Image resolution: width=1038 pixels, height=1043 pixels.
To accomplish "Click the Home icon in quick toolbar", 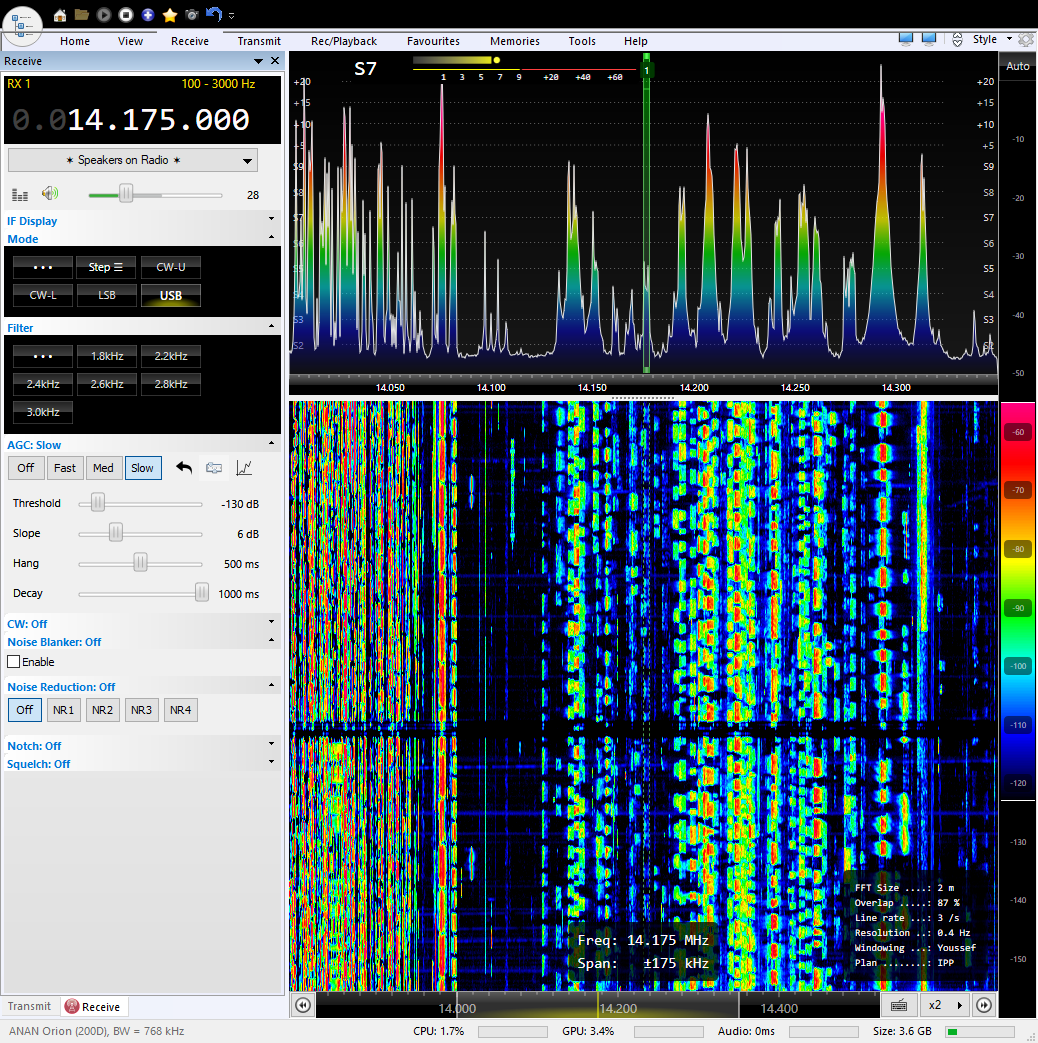I will 60,15.
